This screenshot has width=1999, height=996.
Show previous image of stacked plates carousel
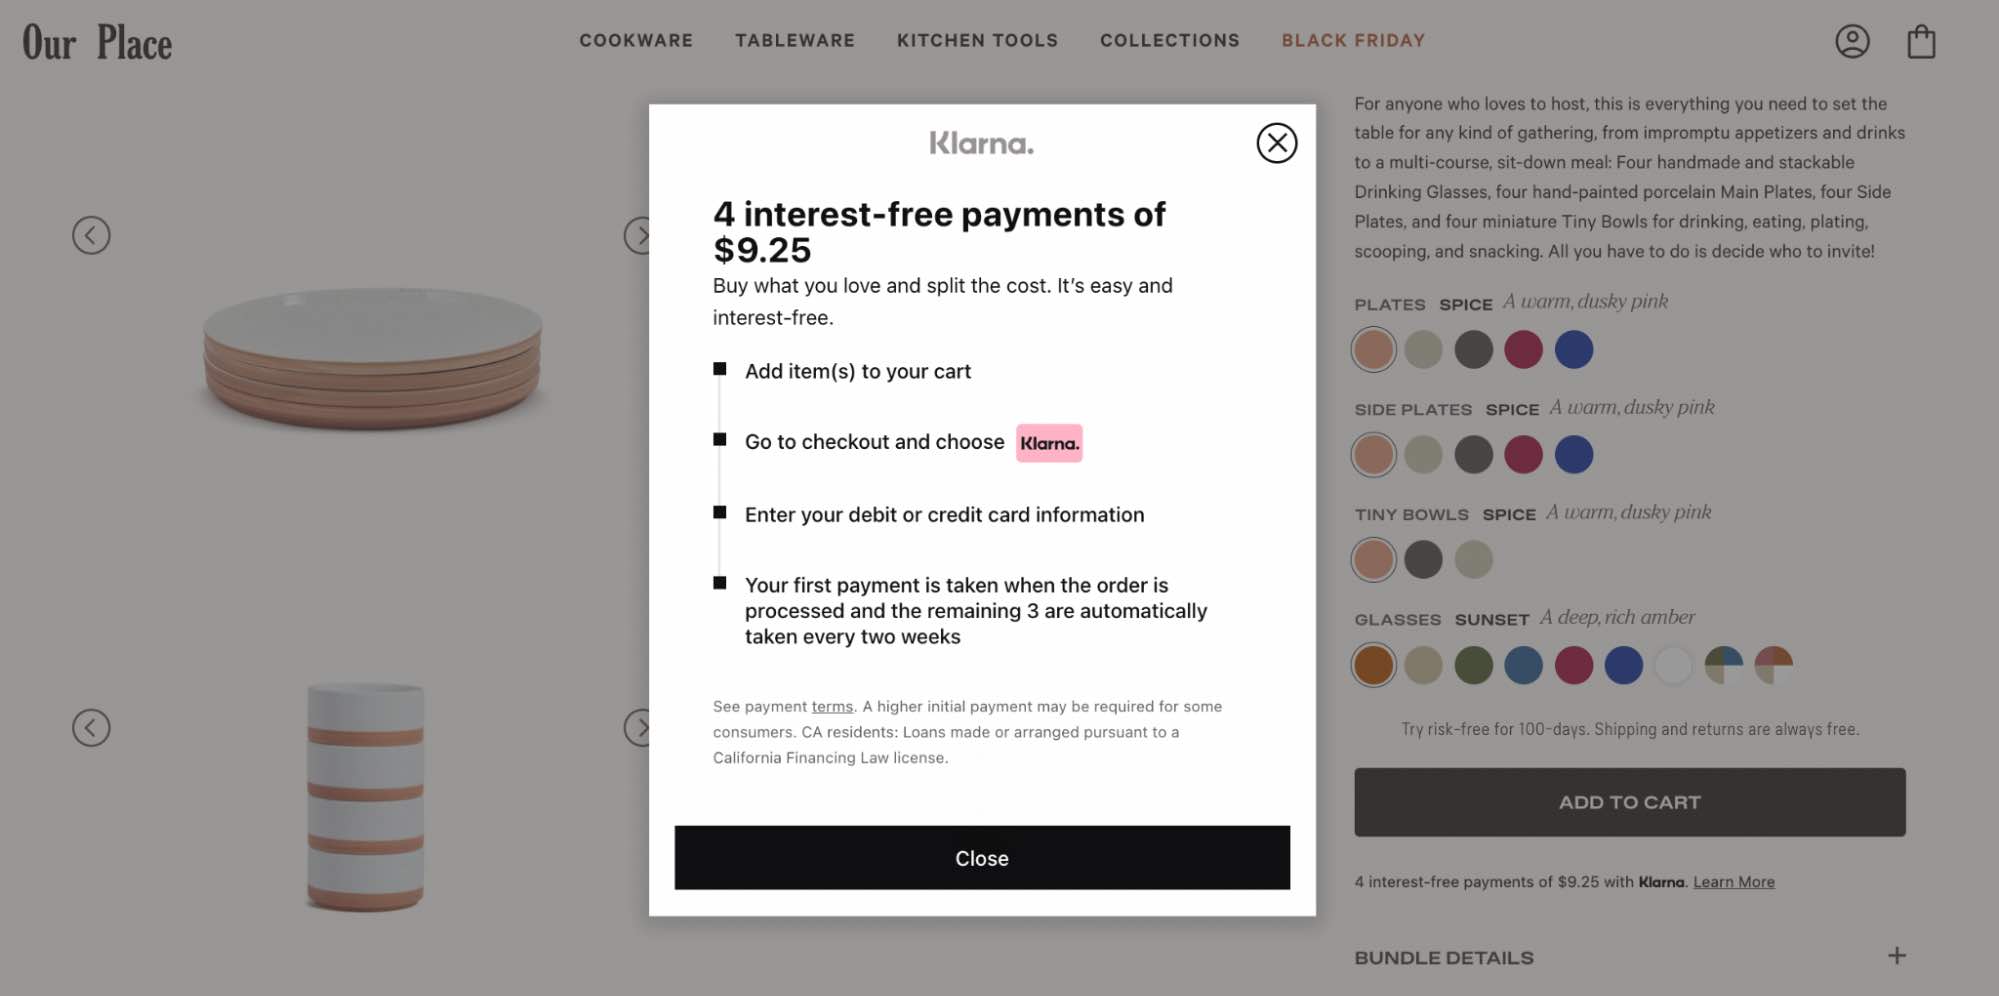pyautogui.click(x=93, y=236)
